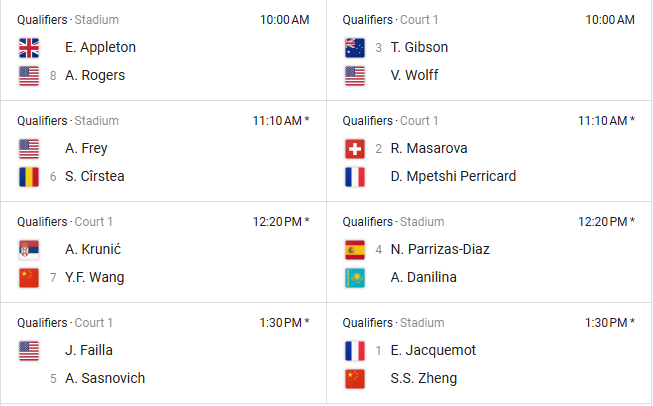Click the Romanian flag next to S. Cîrstea
This screenshot has width=653, height=406.
click(28, 176)
